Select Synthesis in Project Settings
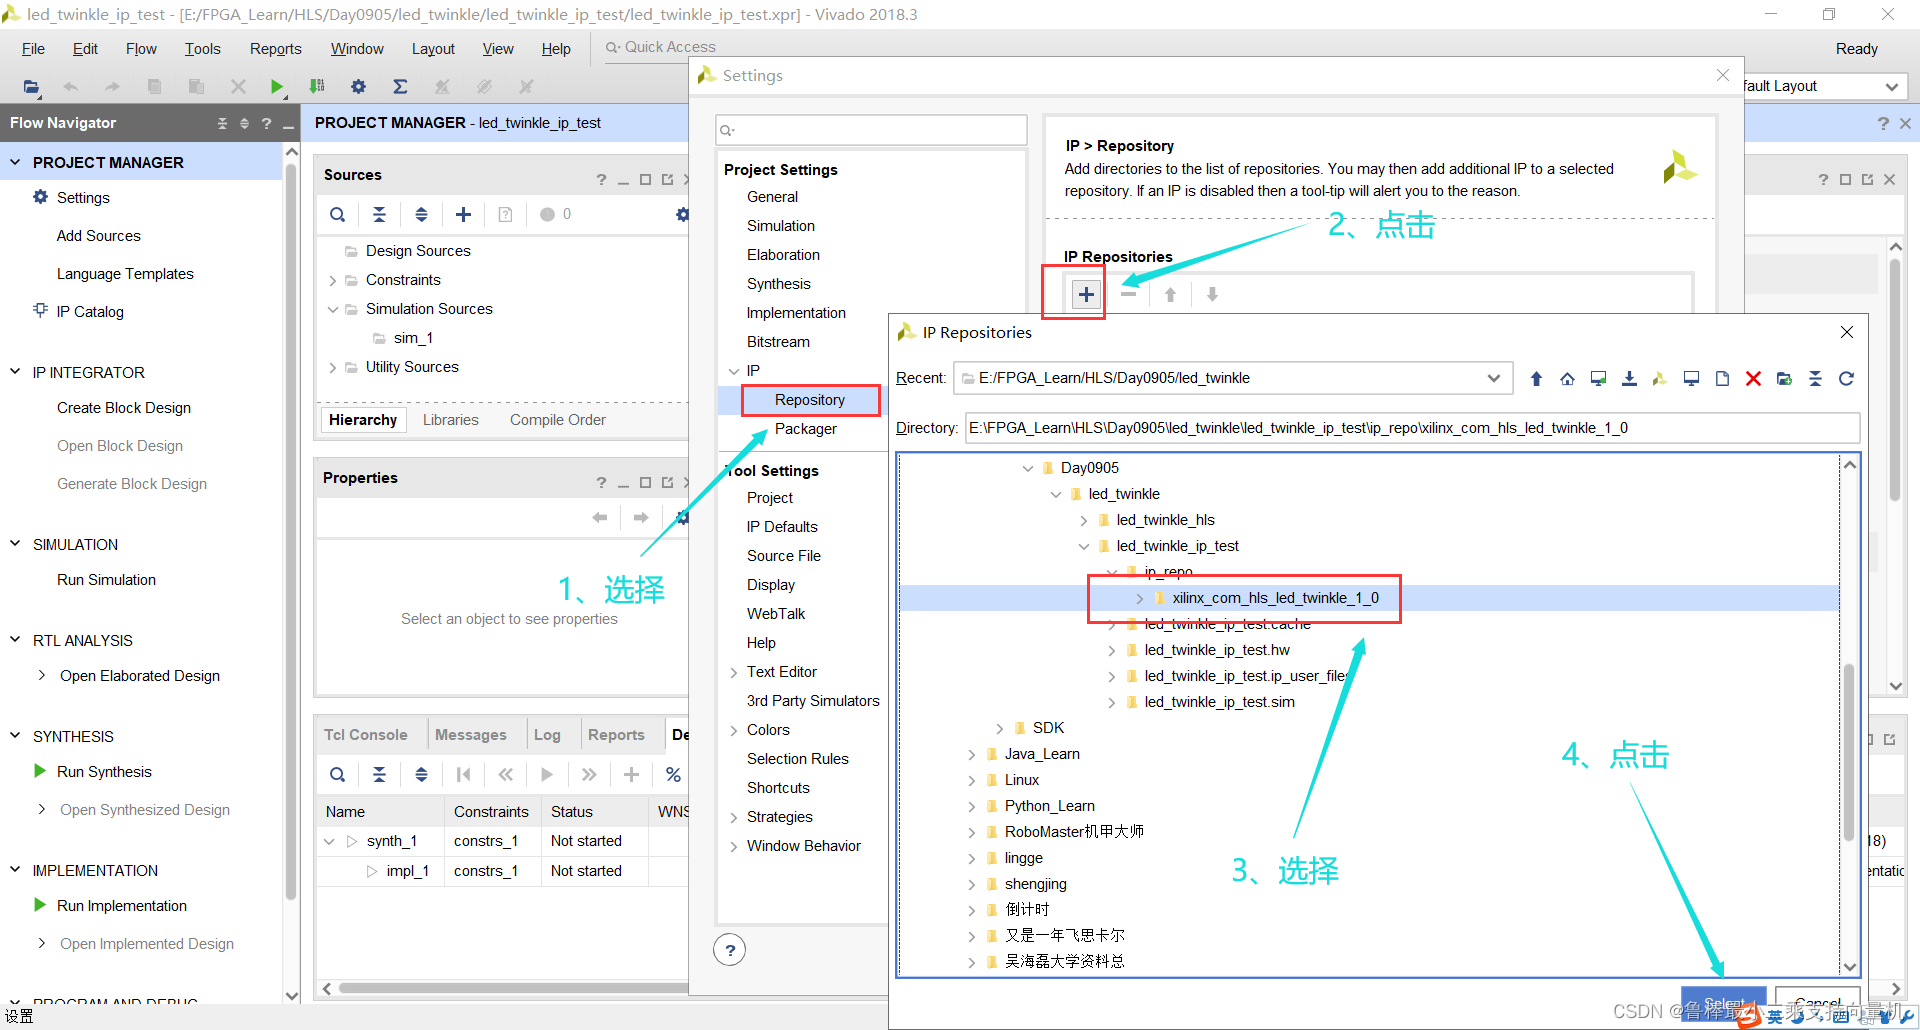This screenshot has height=1030, width=1920. coord(778,284)
